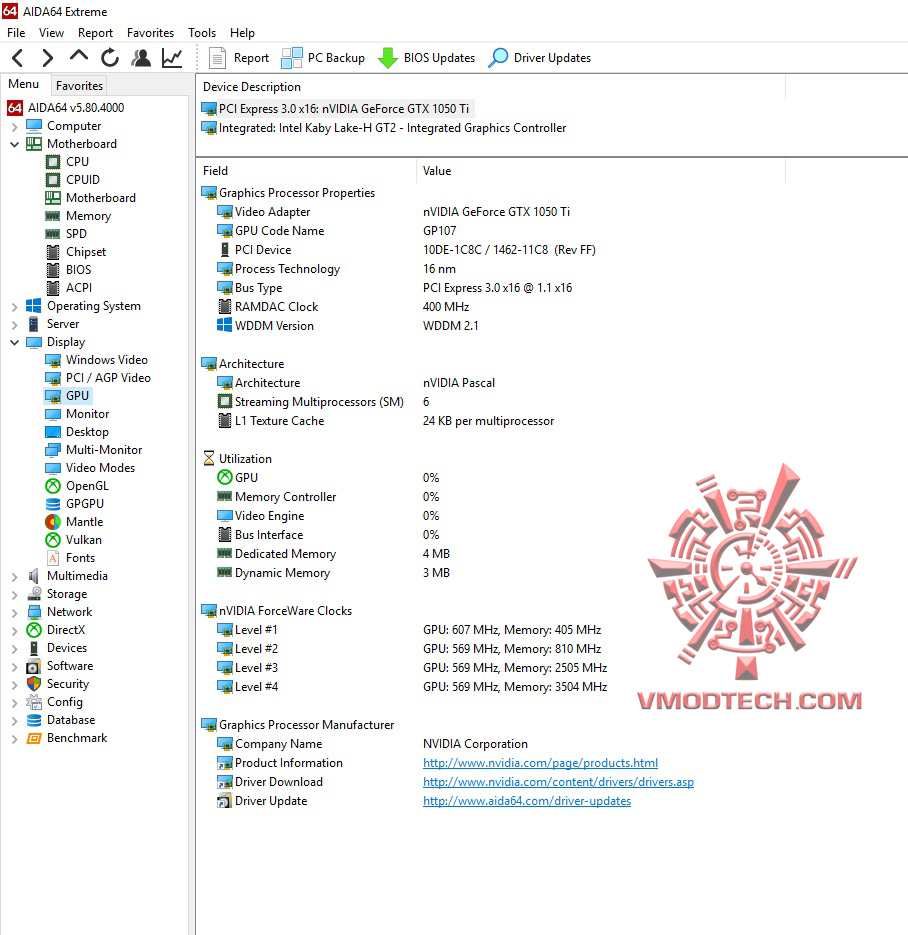Image resolution: width=908 pixels, height=935 pixels.
Task: Open the user/manage reports icon
Action: (141, 58)
